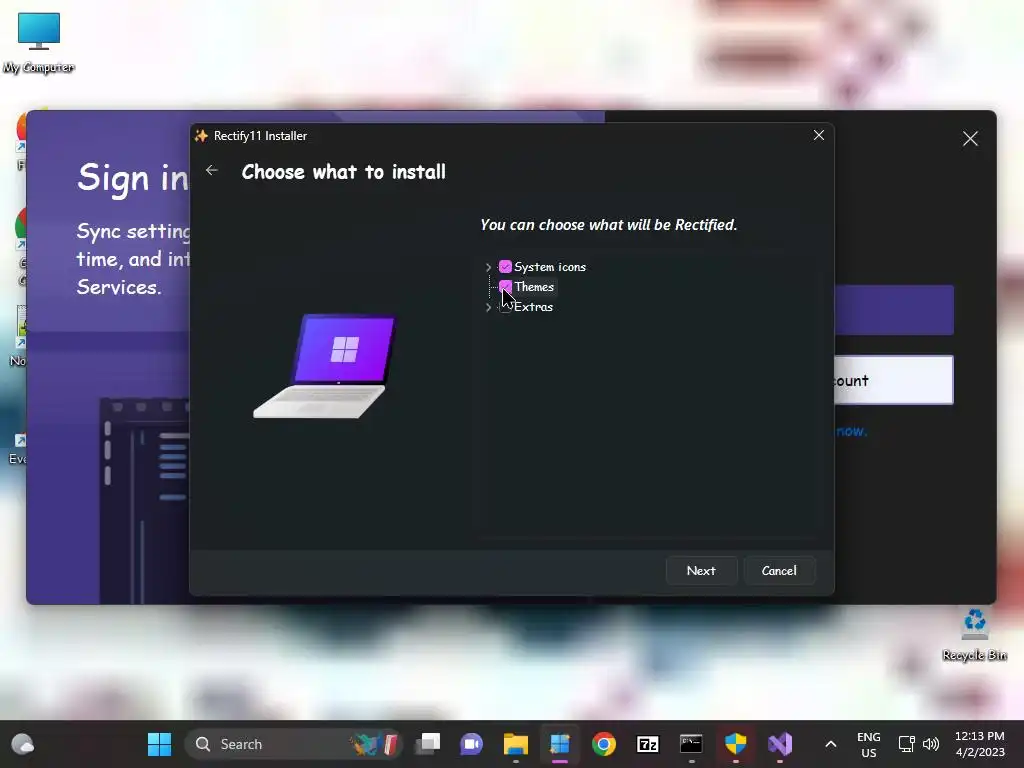Click the white account button in Sign in window
This screenshot has height=768, width=1024.
[x=893, y=380]
